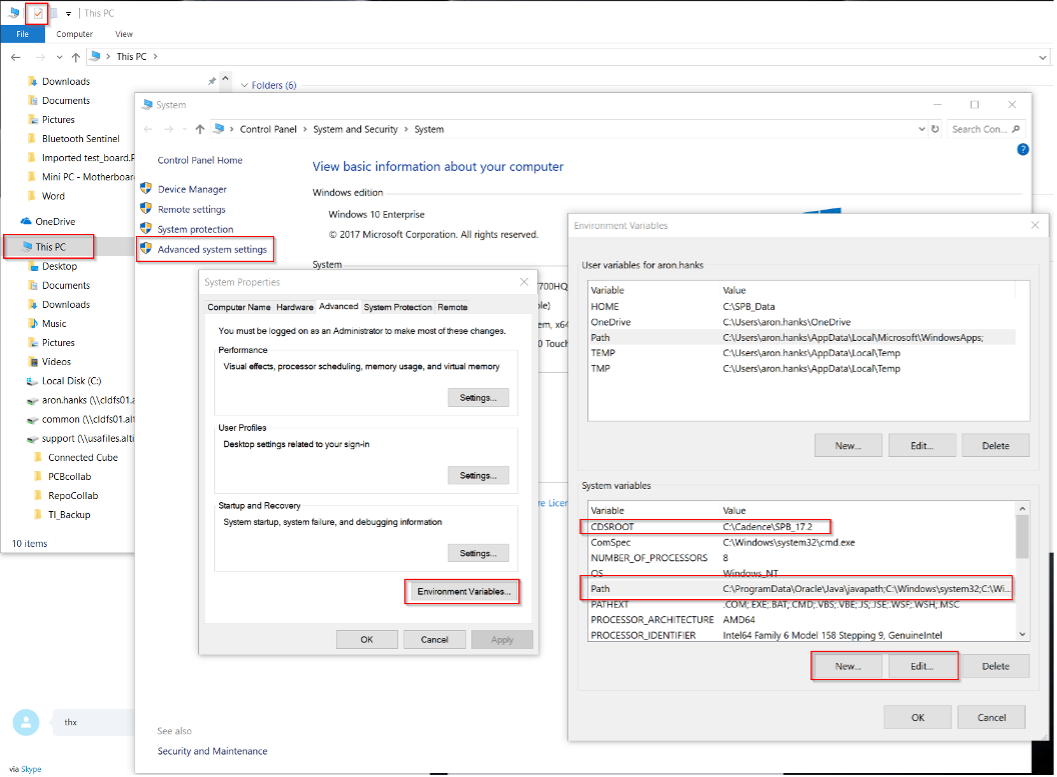Open the recent locations dropdown in Explorer

pyautogui.click(x=59, y=57)
